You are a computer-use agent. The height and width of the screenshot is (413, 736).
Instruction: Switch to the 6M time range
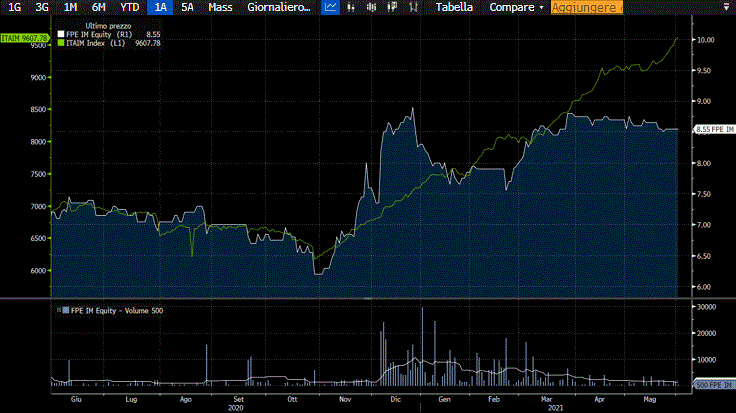click(x=98, y=7)
